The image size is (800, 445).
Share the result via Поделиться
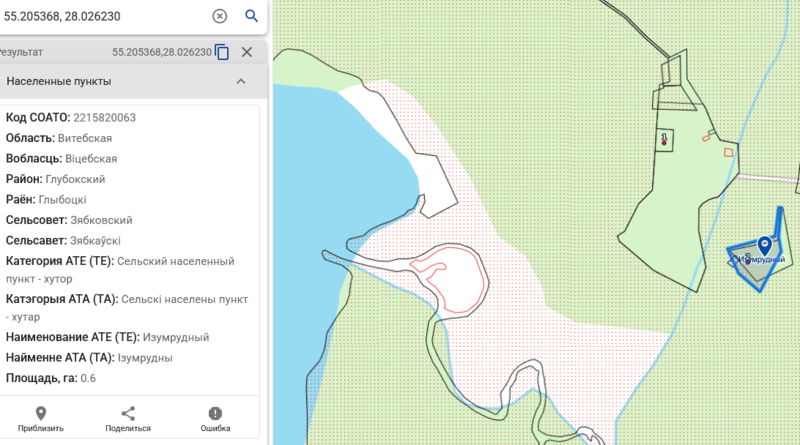(128, 419)
